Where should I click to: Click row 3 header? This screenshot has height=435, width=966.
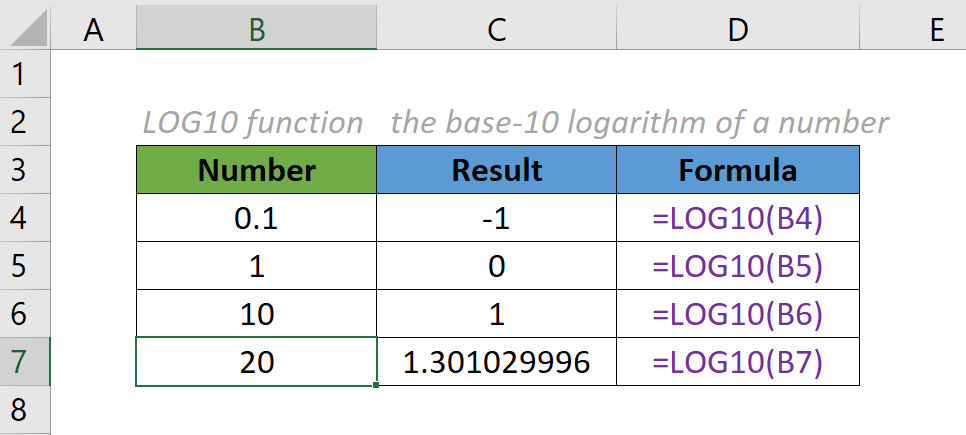[24, 170]
